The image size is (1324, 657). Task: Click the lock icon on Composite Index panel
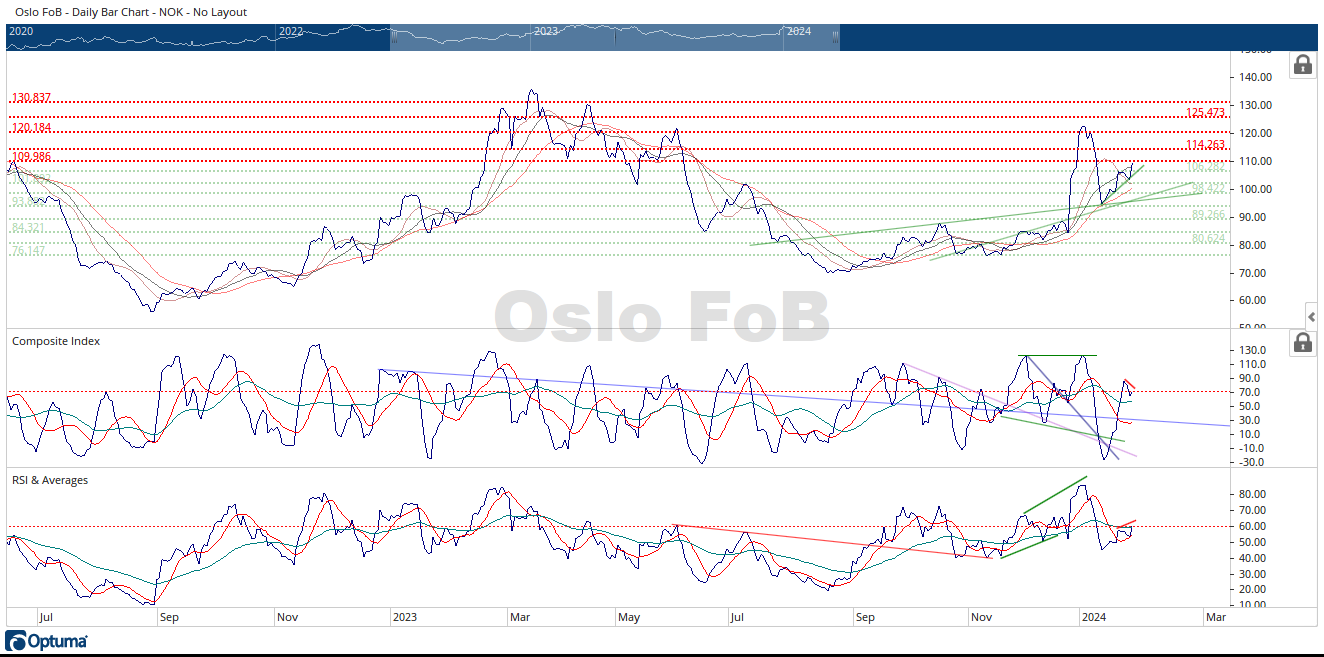click(1302, 342)
